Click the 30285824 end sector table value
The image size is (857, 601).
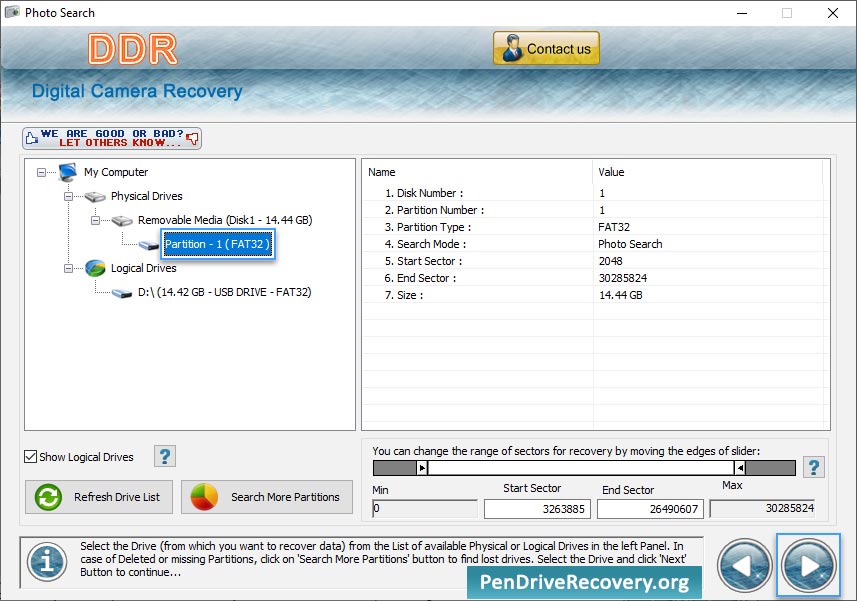623,278
